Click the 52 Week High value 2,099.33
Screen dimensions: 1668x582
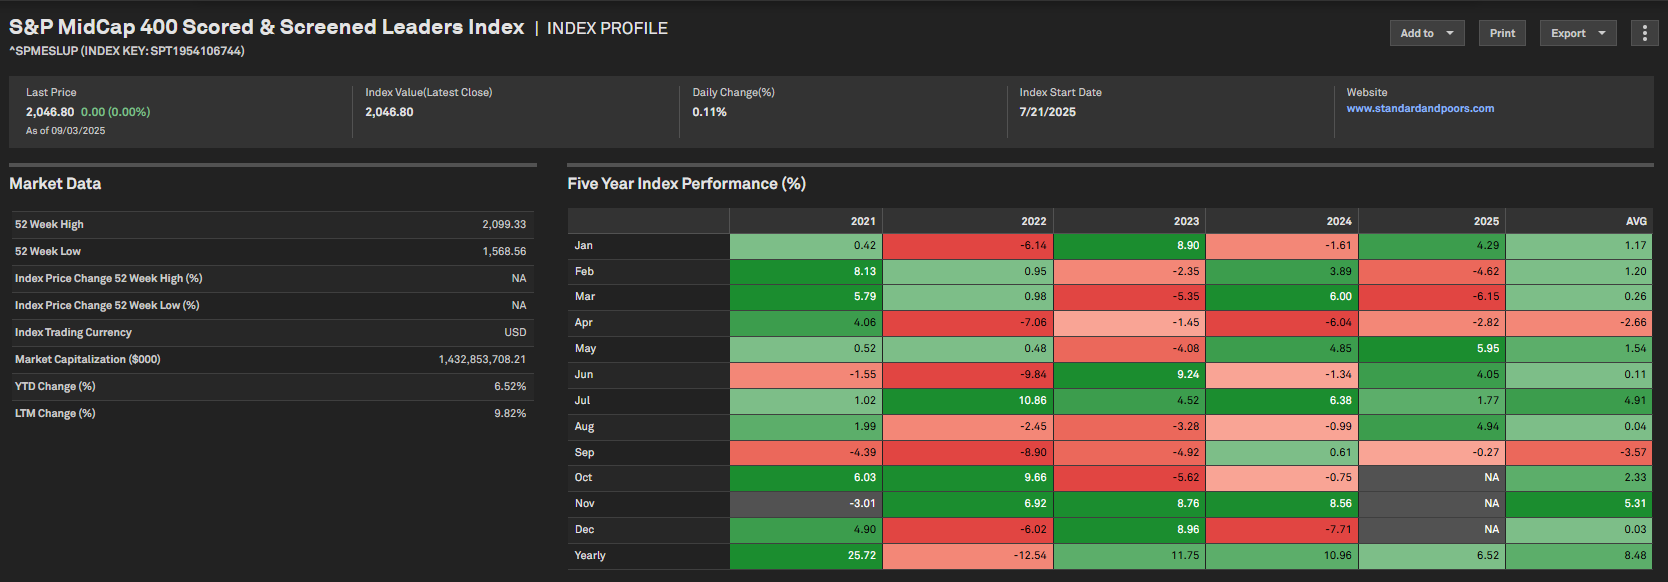pos(504,225)
